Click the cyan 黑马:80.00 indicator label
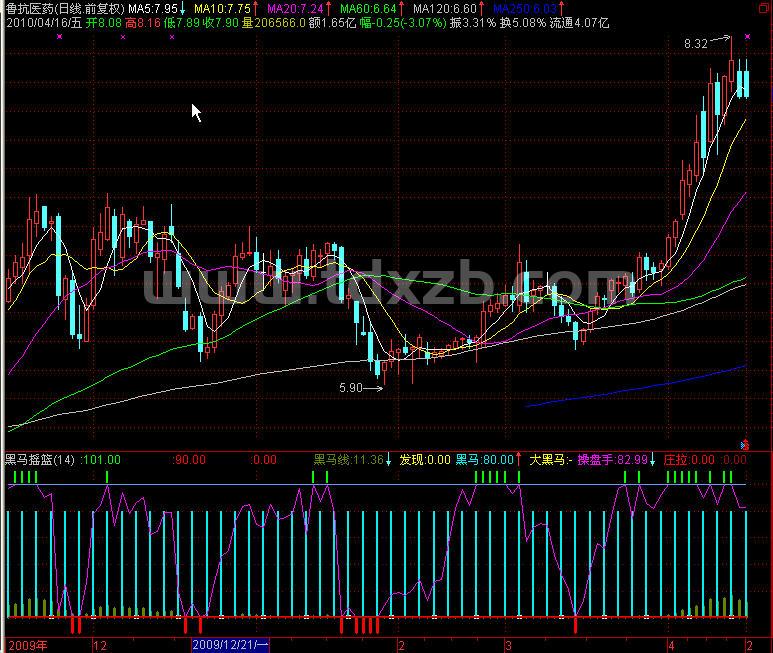Screen dimensions: 773x653 pyautogui.click(x=485, y=460)
